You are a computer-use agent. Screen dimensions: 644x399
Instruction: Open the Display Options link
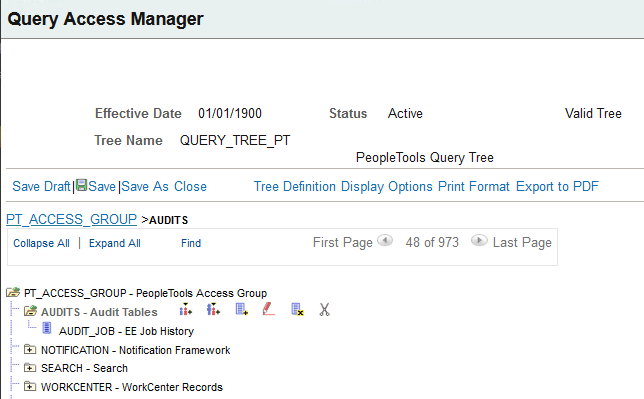tap(387, 187)
